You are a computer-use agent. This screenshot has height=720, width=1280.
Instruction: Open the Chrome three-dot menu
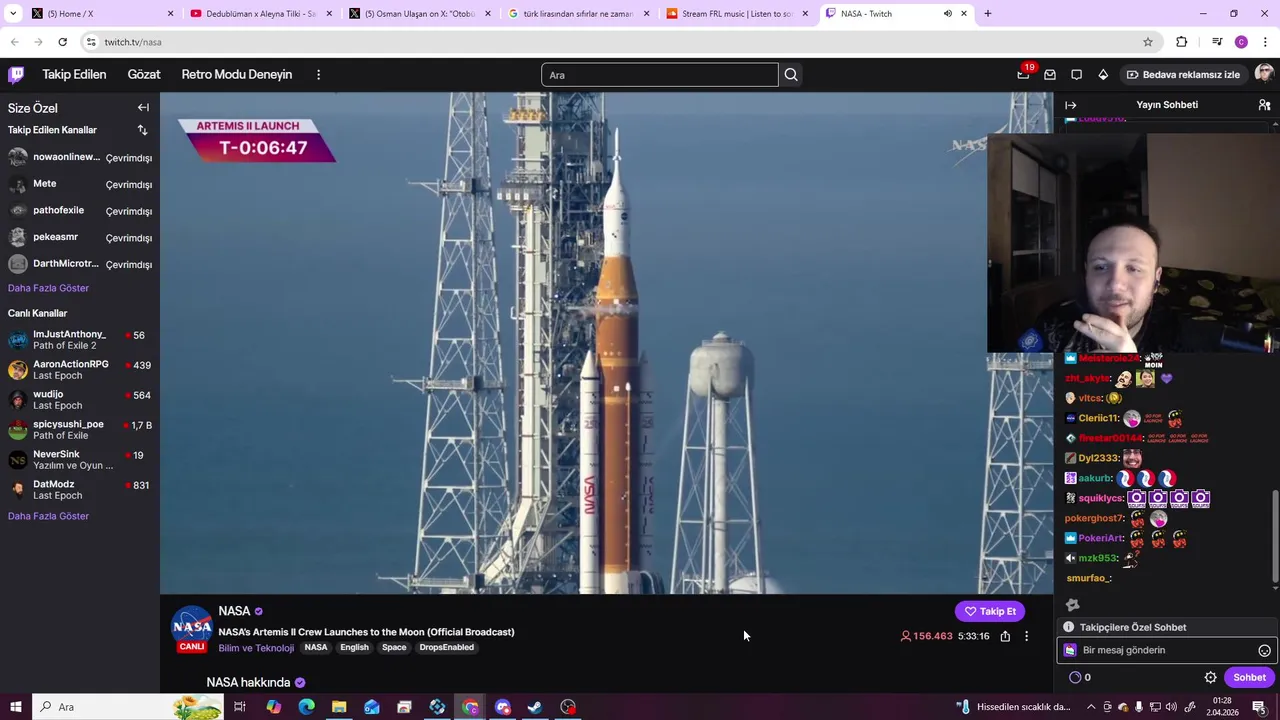pyautogui.click(x=1265, y=42)
